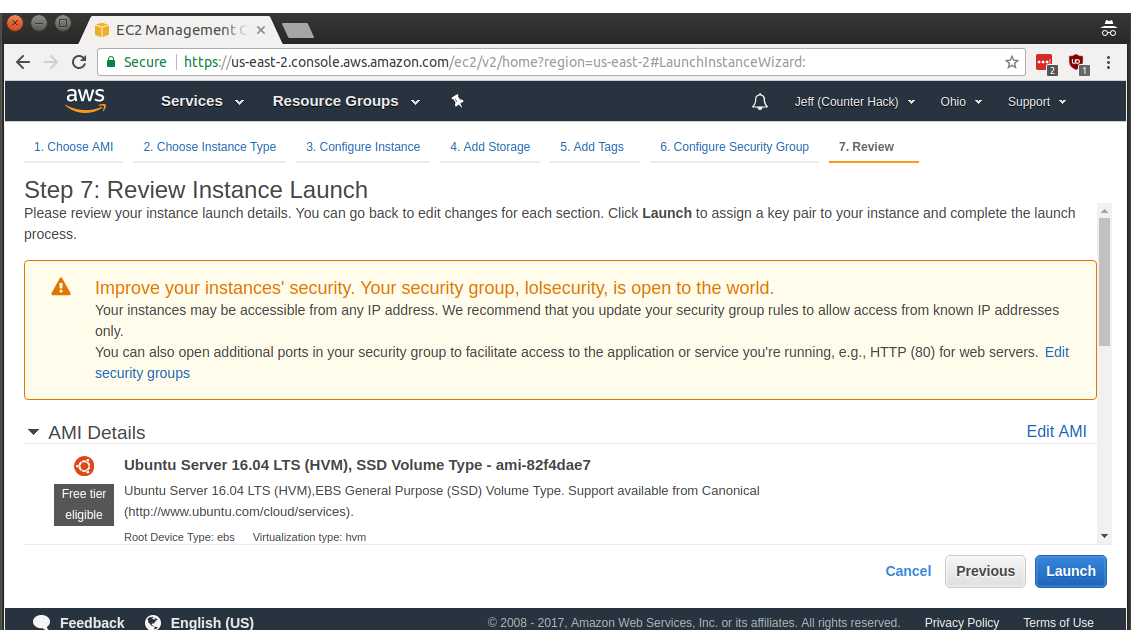Viewport: 1131px width, 643px height.
Task: Open a new browser tab
Action: point(297,30)
